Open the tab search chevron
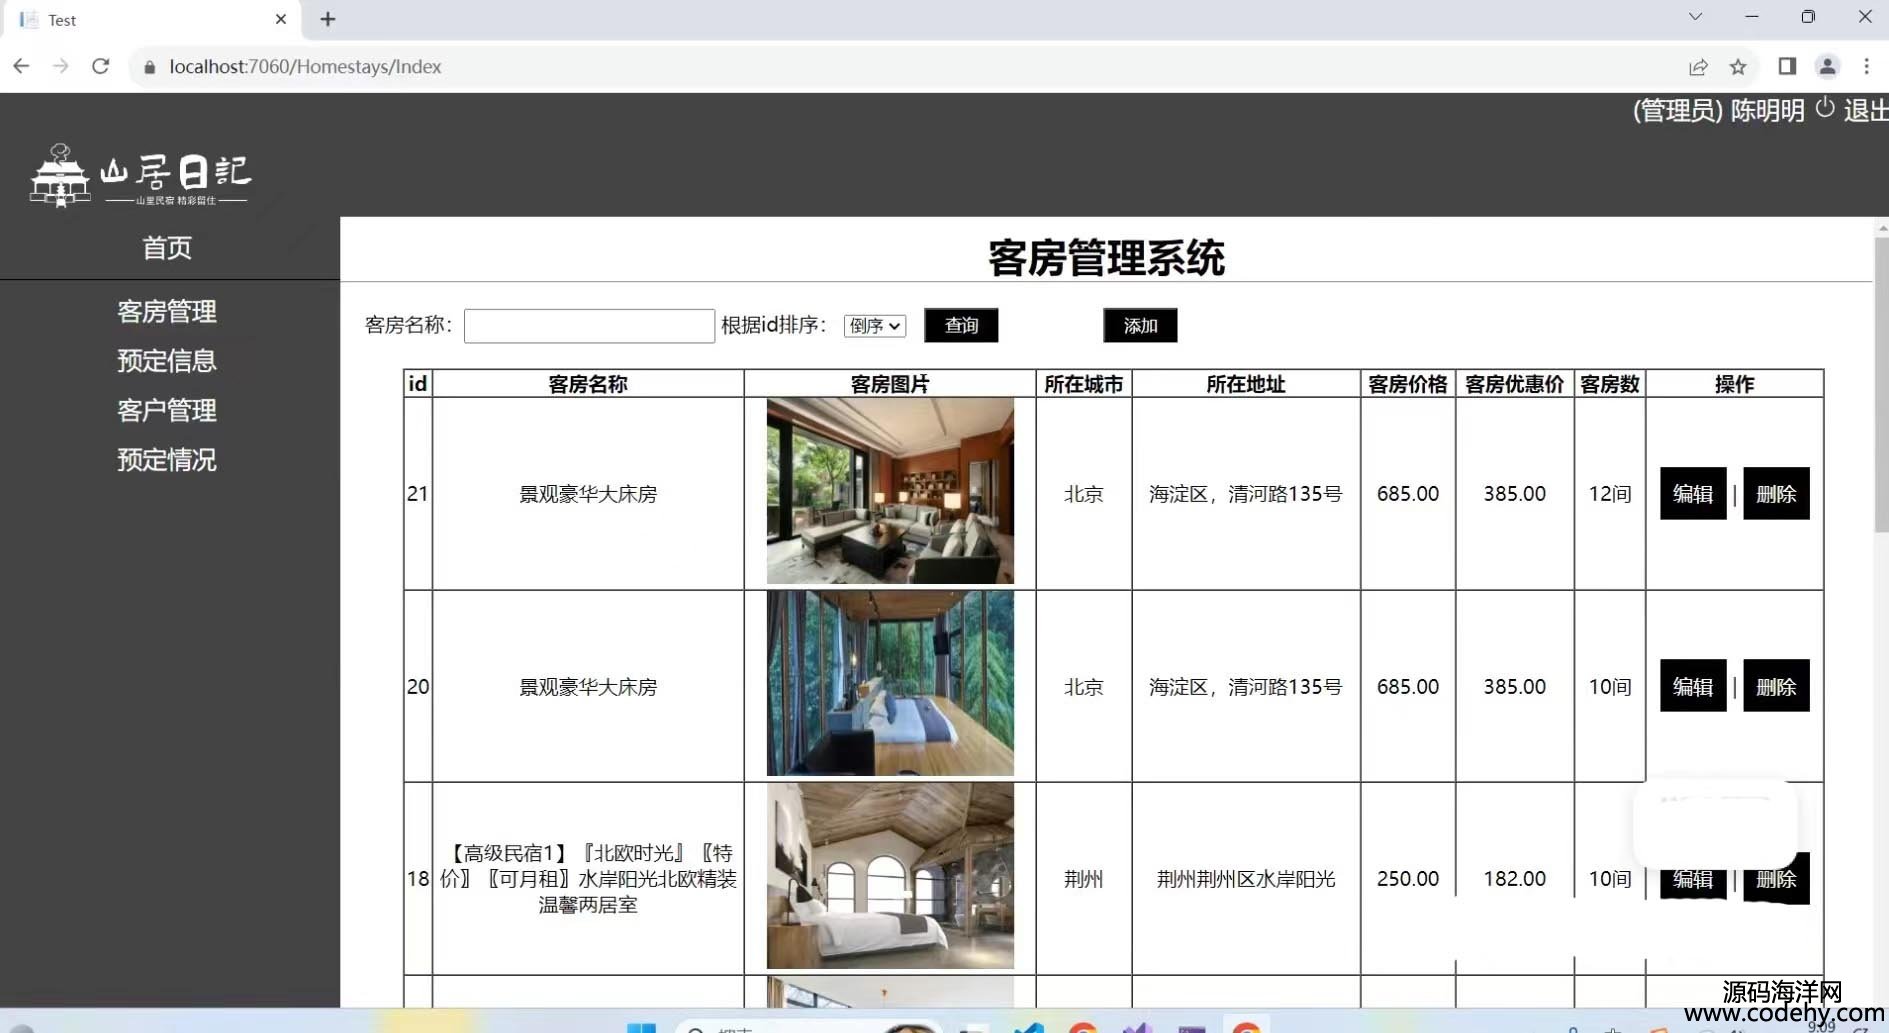Image resolution: width=1889 pixels, height=1033 pixels. pyautogui.click(x=1695, y=17)
